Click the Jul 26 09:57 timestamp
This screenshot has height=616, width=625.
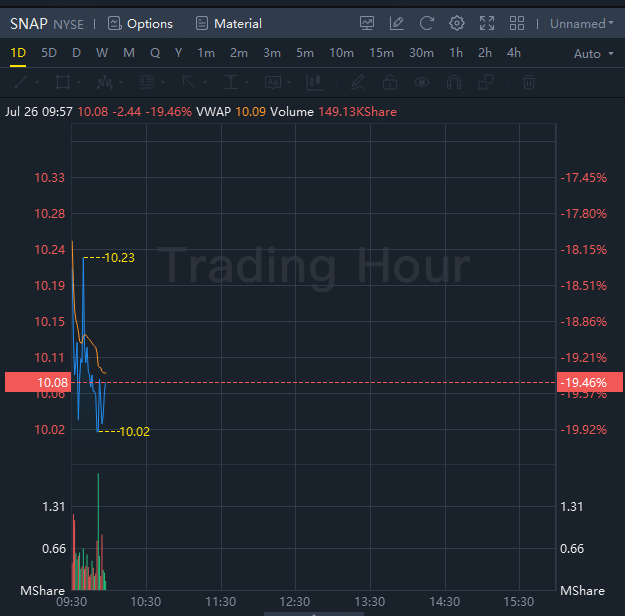[39, 112]
